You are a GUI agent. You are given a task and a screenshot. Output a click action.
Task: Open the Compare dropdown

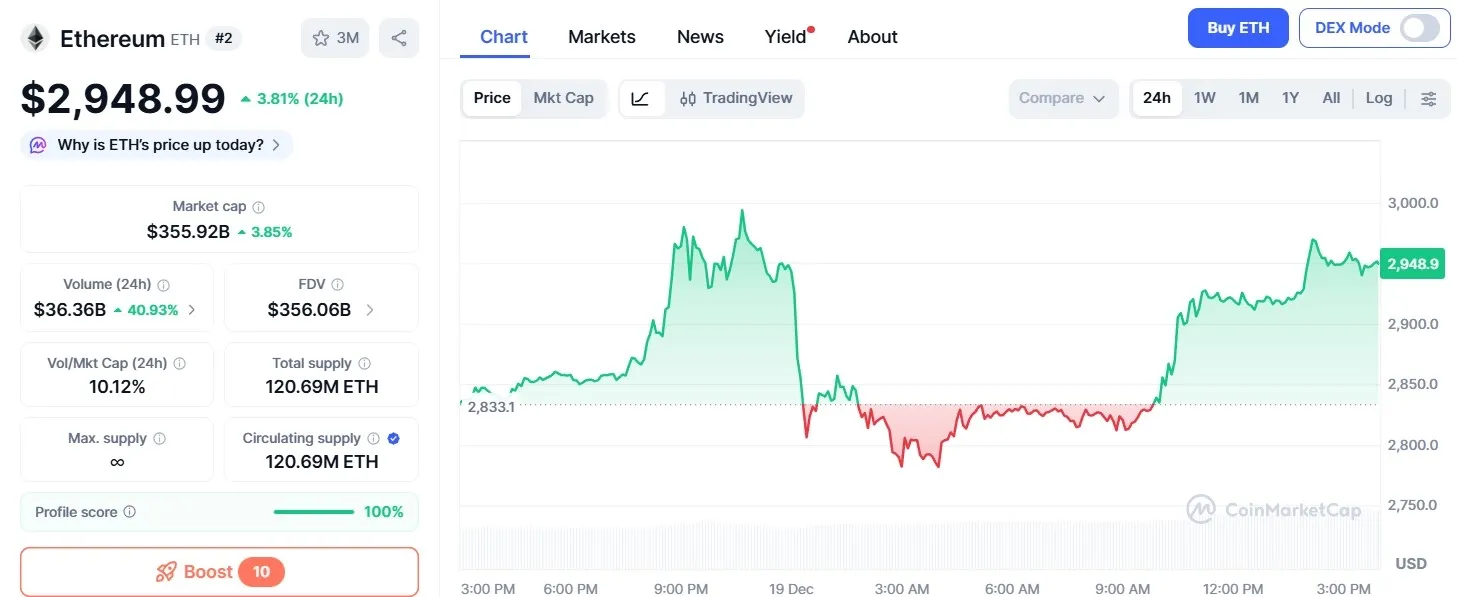[x=1063, y=98]
